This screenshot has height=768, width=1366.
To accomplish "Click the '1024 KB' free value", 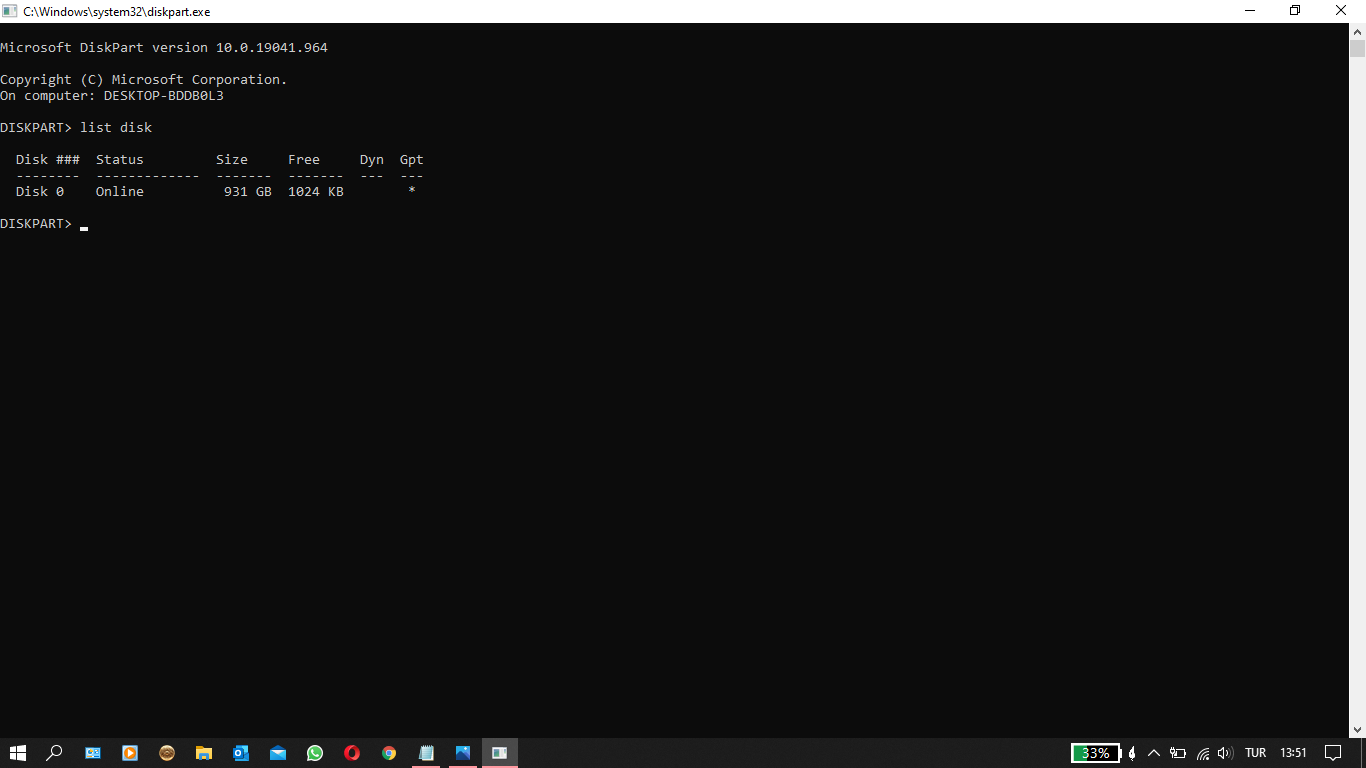I will pyautogui.click(x=316, y=192).
